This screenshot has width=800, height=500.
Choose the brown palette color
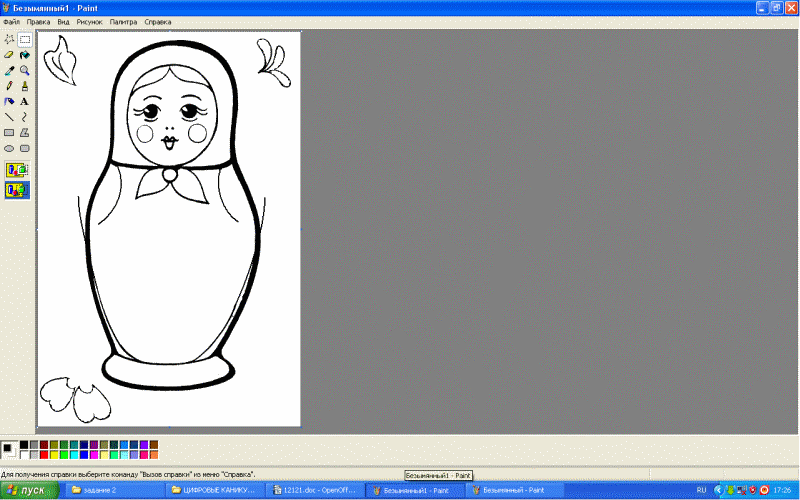[x=154, y=445]
